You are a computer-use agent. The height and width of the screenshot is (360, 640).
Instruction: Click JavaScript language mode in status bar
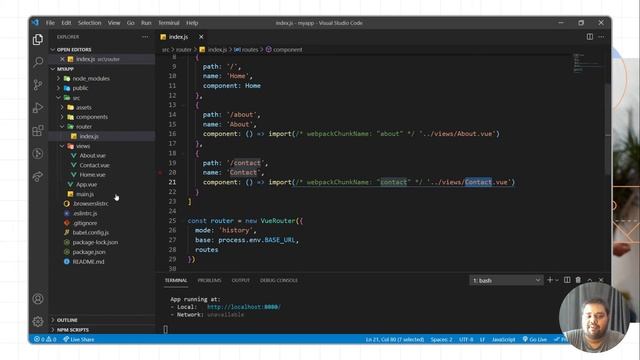(x=503, y=339)
